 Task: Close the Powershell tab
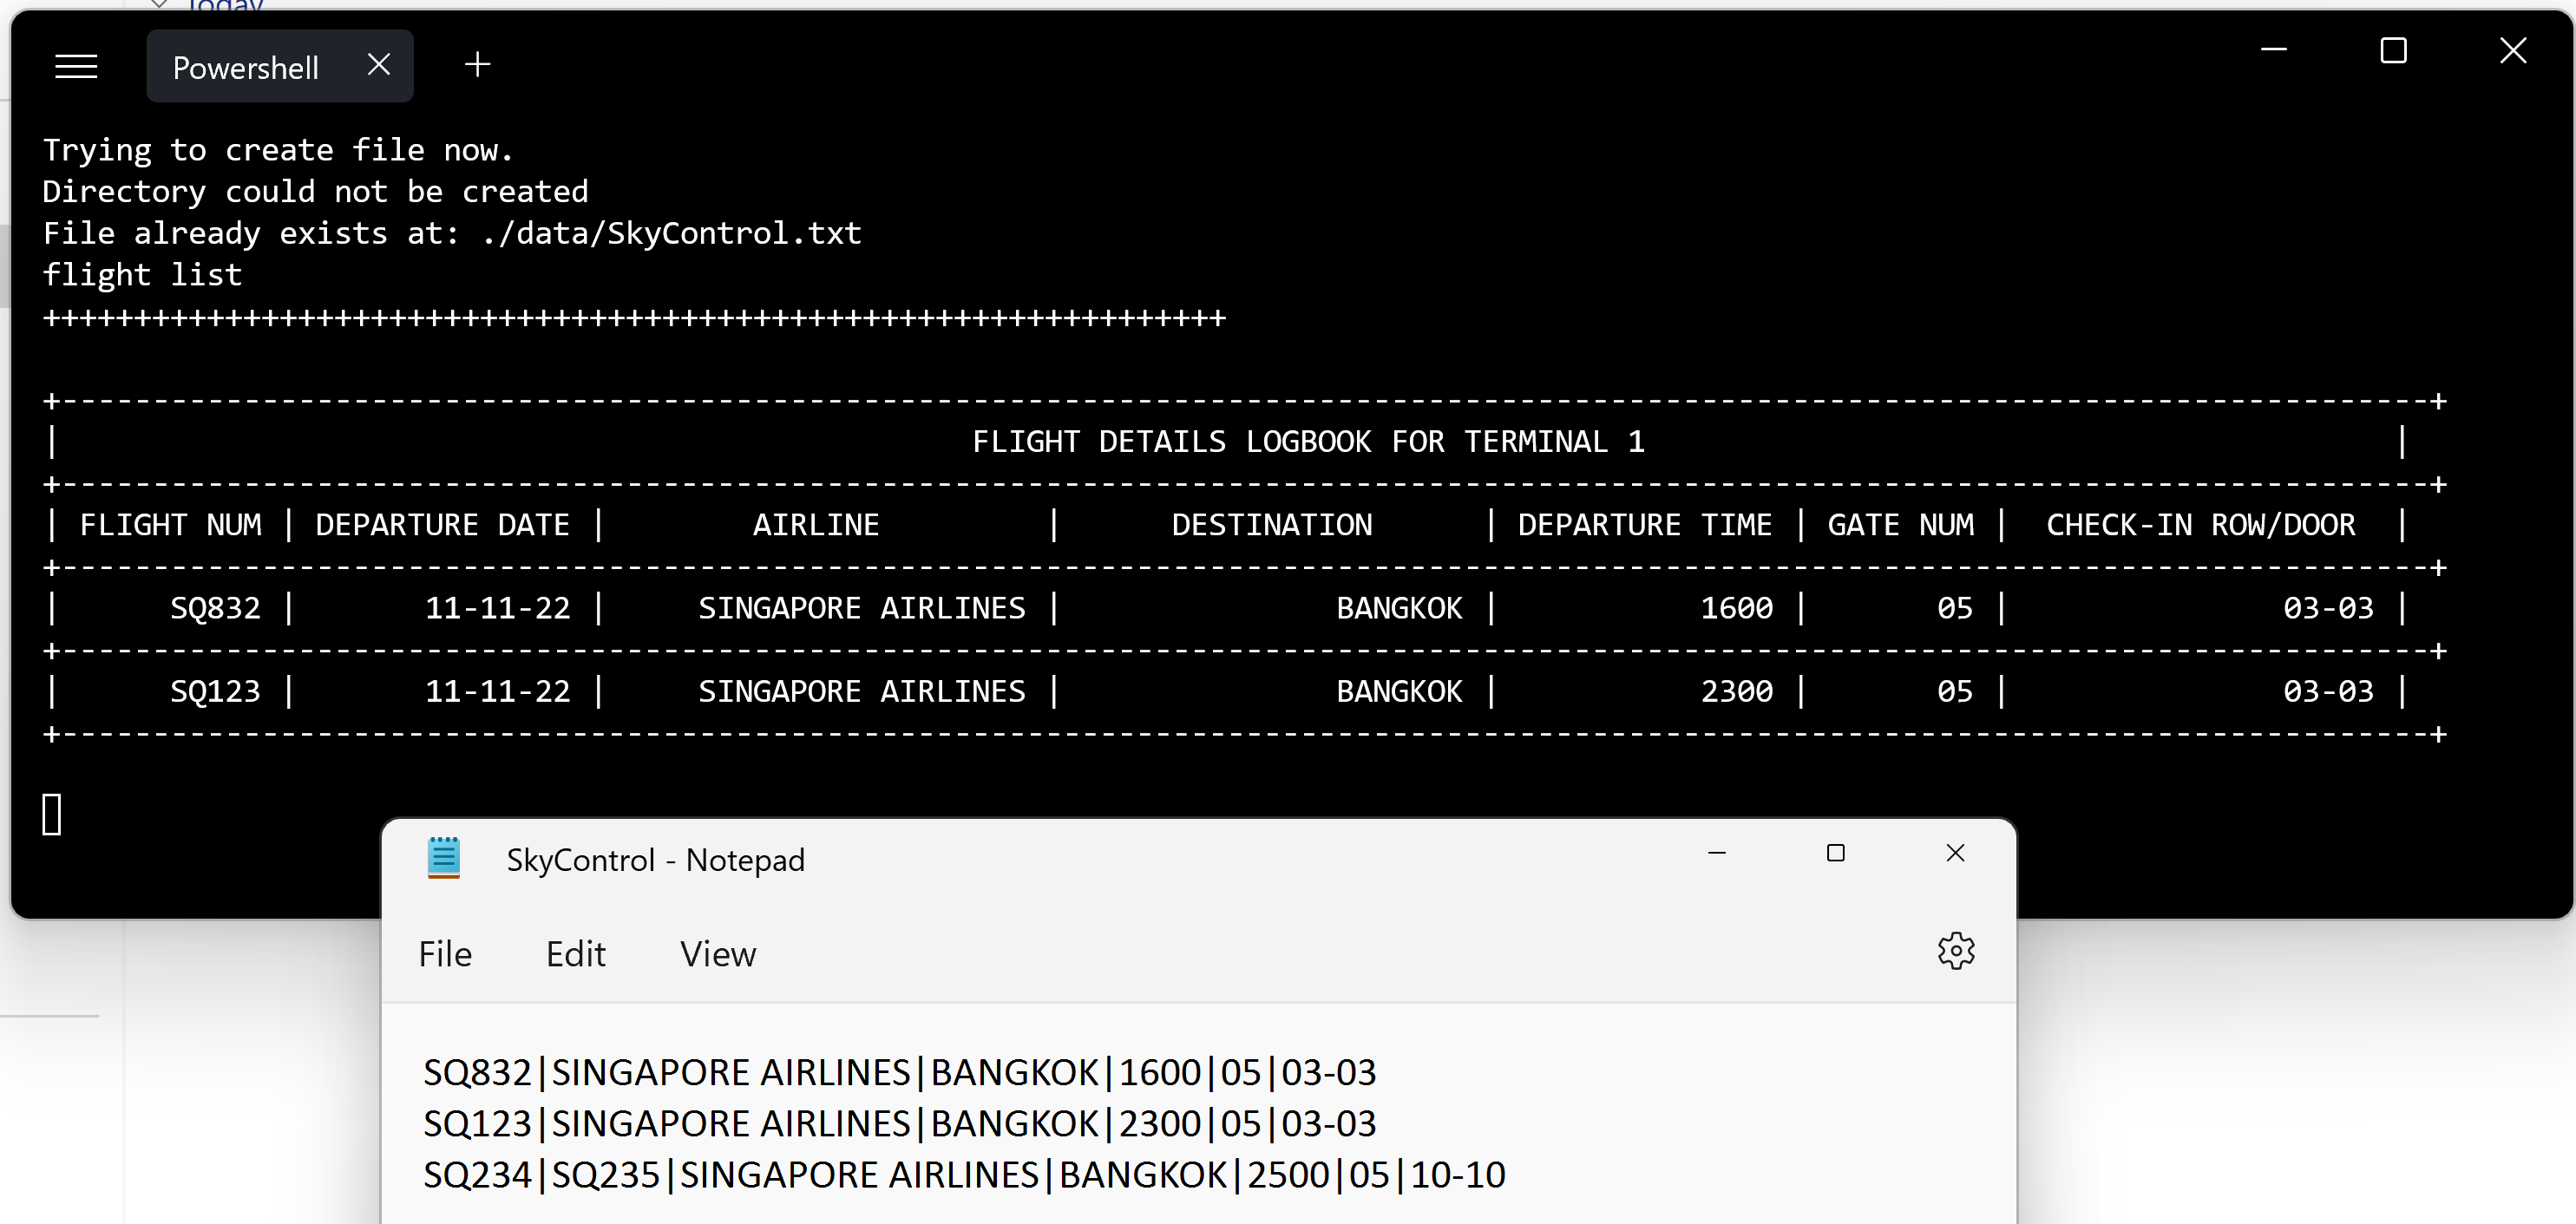[x=378, y=65]
